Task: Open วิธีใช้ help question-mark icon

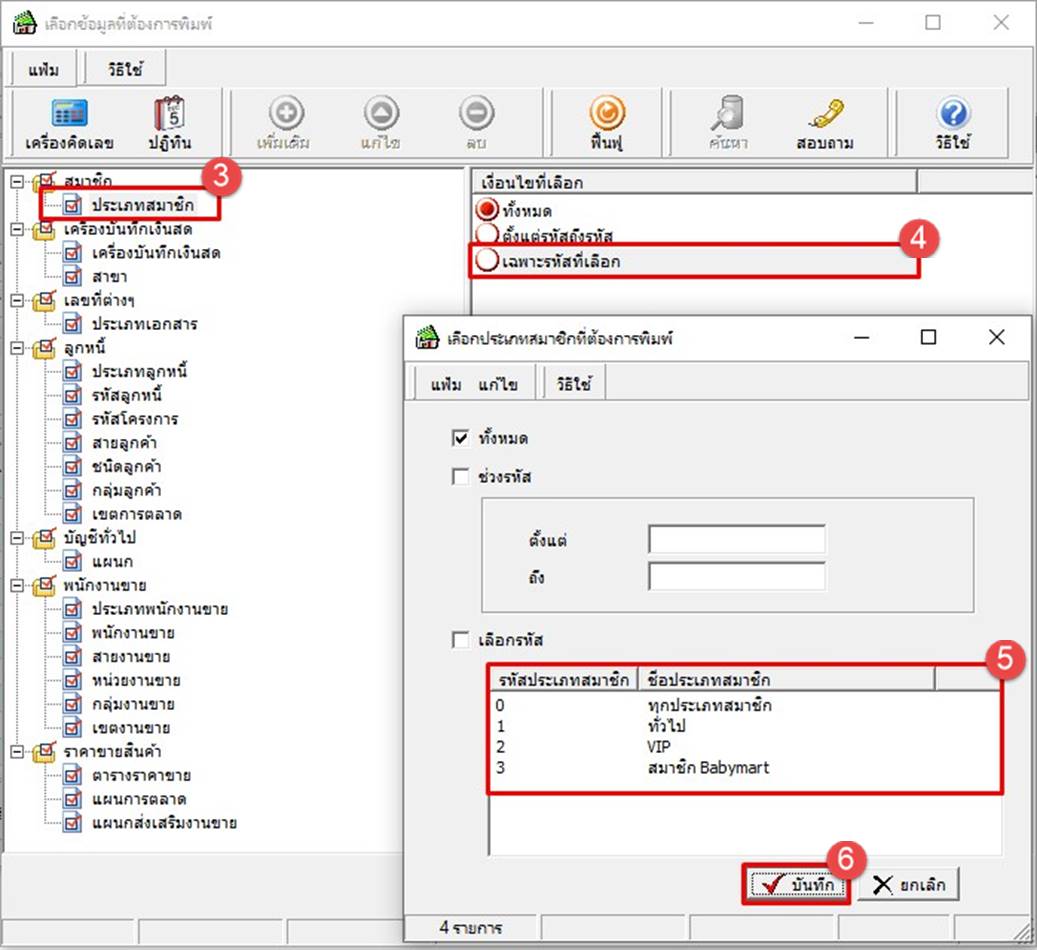Action: [955, 115]
